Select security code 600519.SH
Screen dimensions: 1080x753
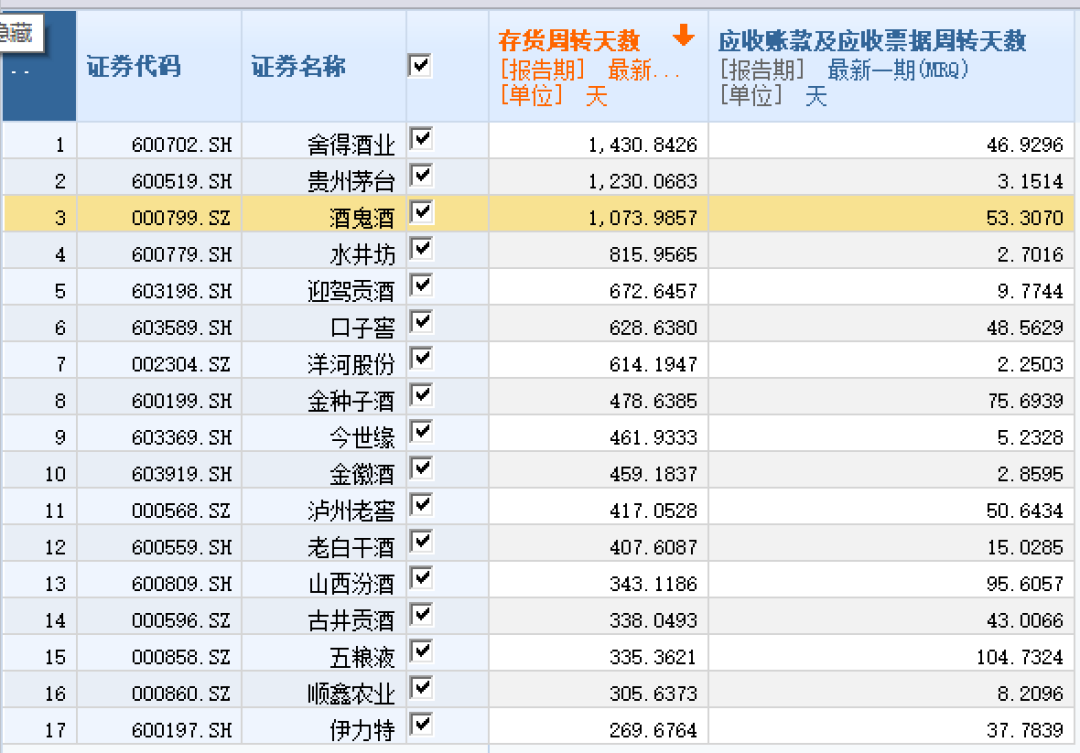click(x=182, y=181)
